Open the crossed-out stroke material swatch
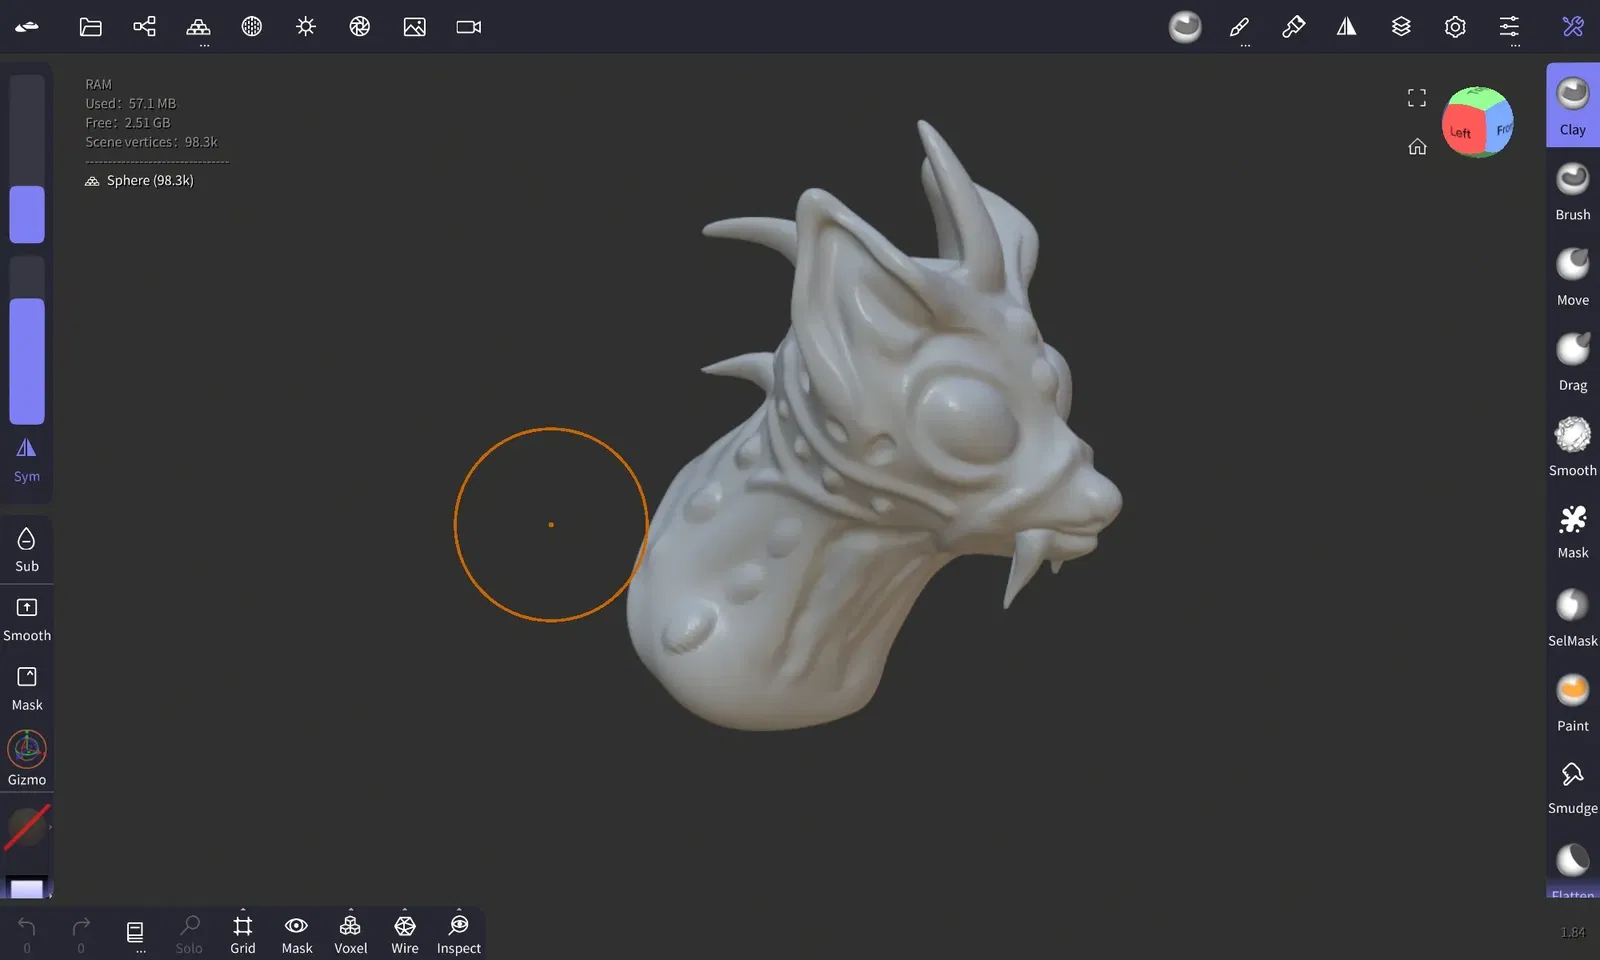This screenshot has height=960, width=1600. [x=27, y=827]
